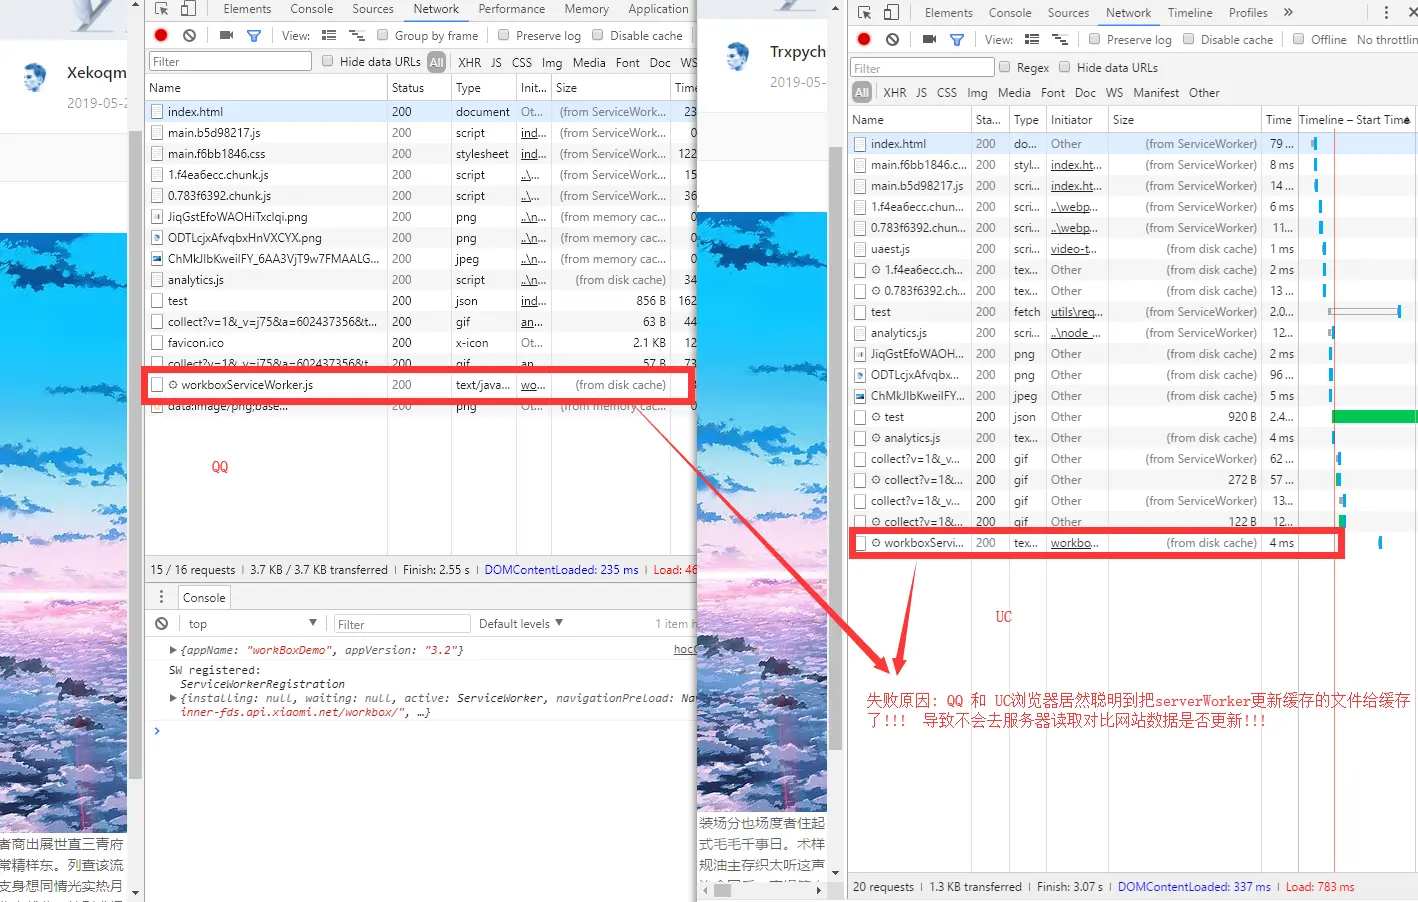
Task: Open the three-dot customize menu in right DevTools
Action: click(1386, 13)
